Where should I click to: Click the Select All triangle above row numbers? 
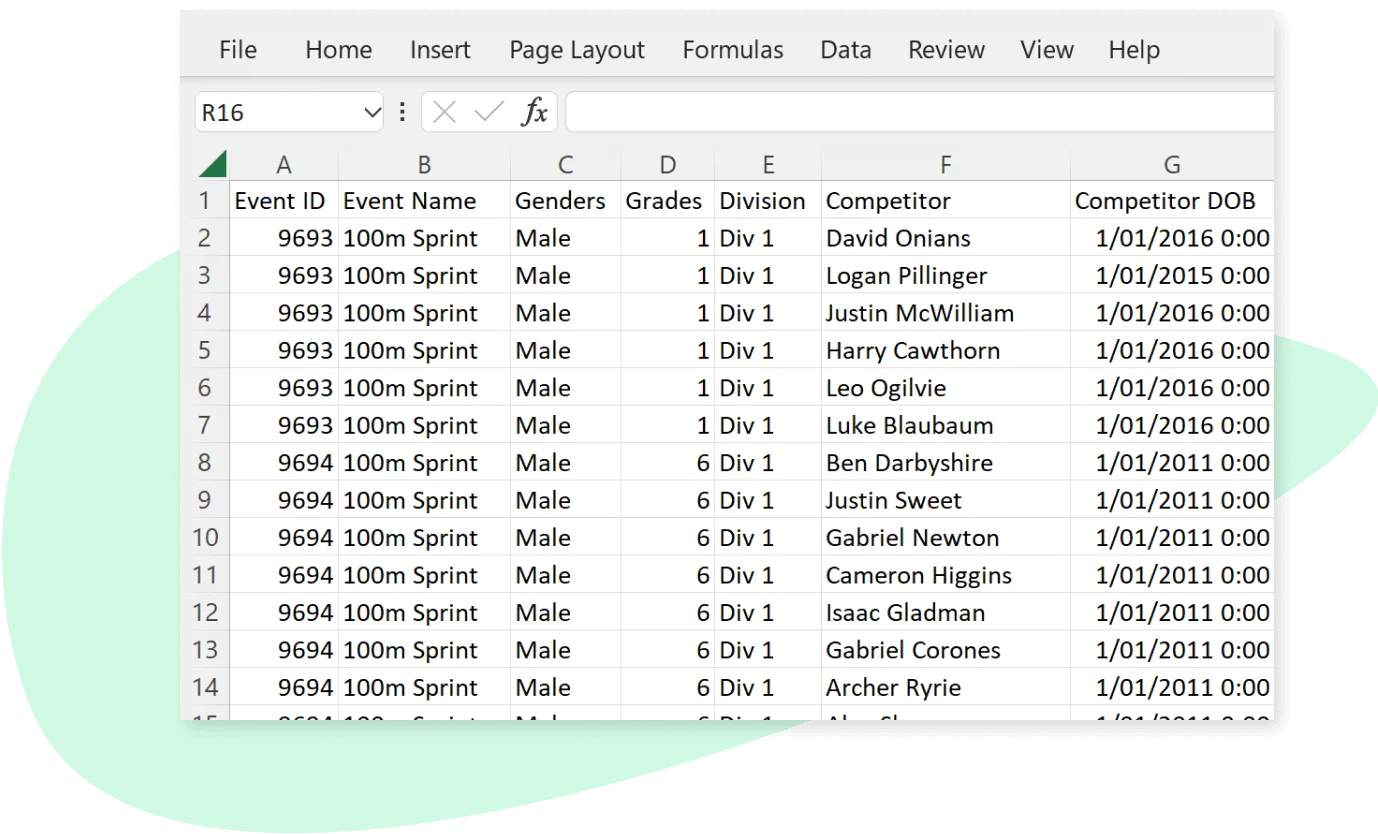point(213,163)
